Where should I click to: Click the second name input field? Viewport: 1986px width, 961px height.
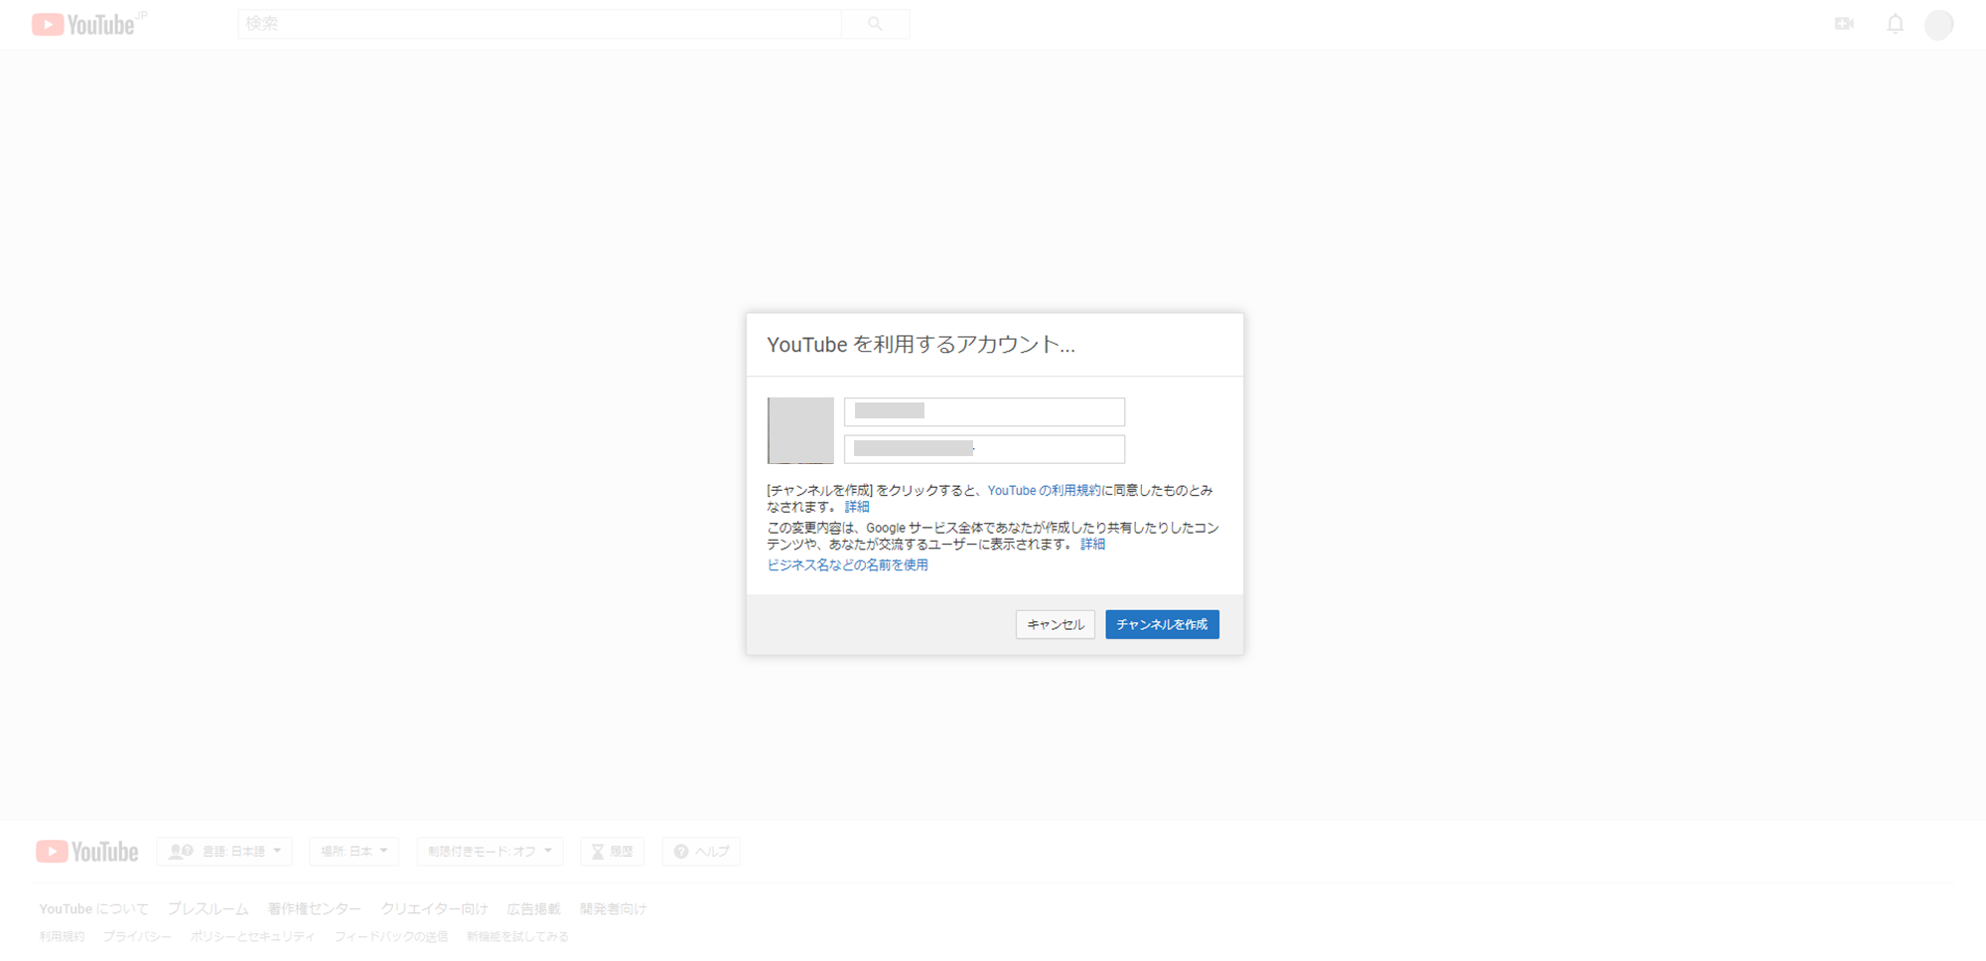tap(984, 449)
